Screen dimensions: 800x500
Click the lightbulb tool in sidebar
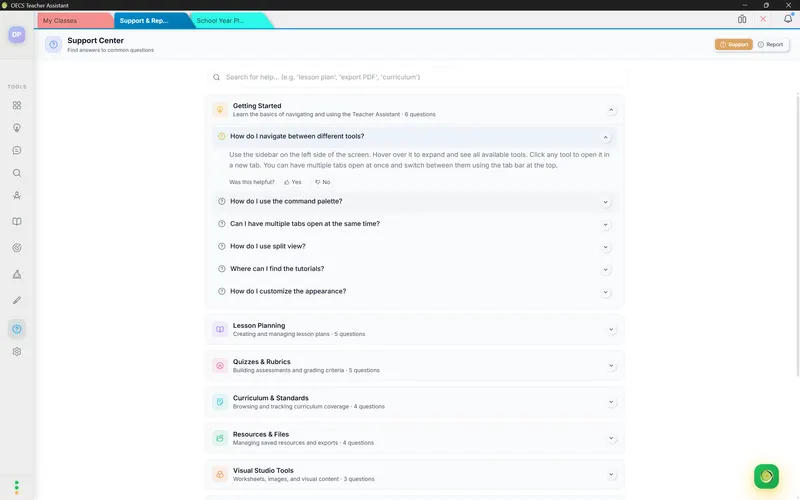pos(17,128)
